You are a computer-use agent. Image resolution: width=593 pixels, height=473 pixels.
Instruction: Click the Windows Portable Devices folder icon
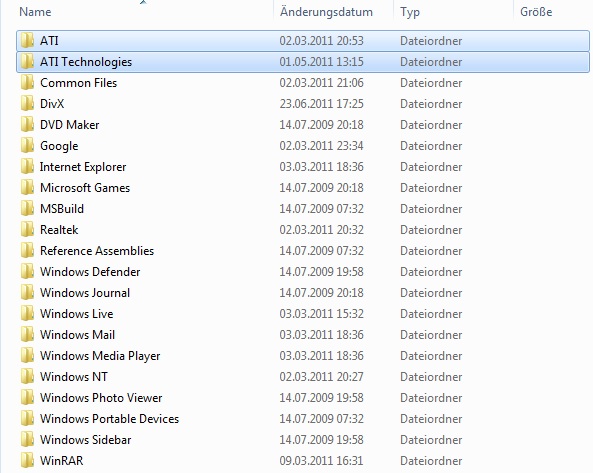click(x=27, y=419)
